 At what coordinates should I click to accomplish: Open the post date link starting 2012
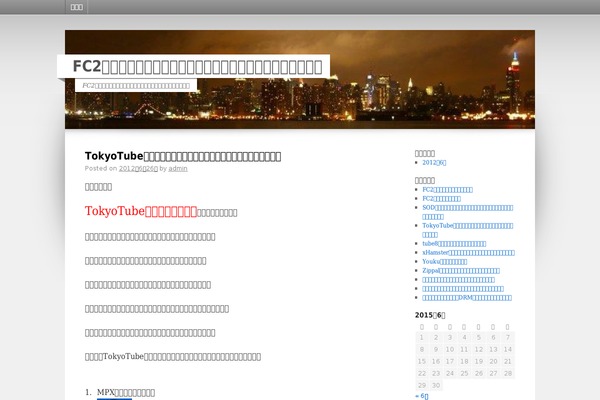[x=138, y=168]
